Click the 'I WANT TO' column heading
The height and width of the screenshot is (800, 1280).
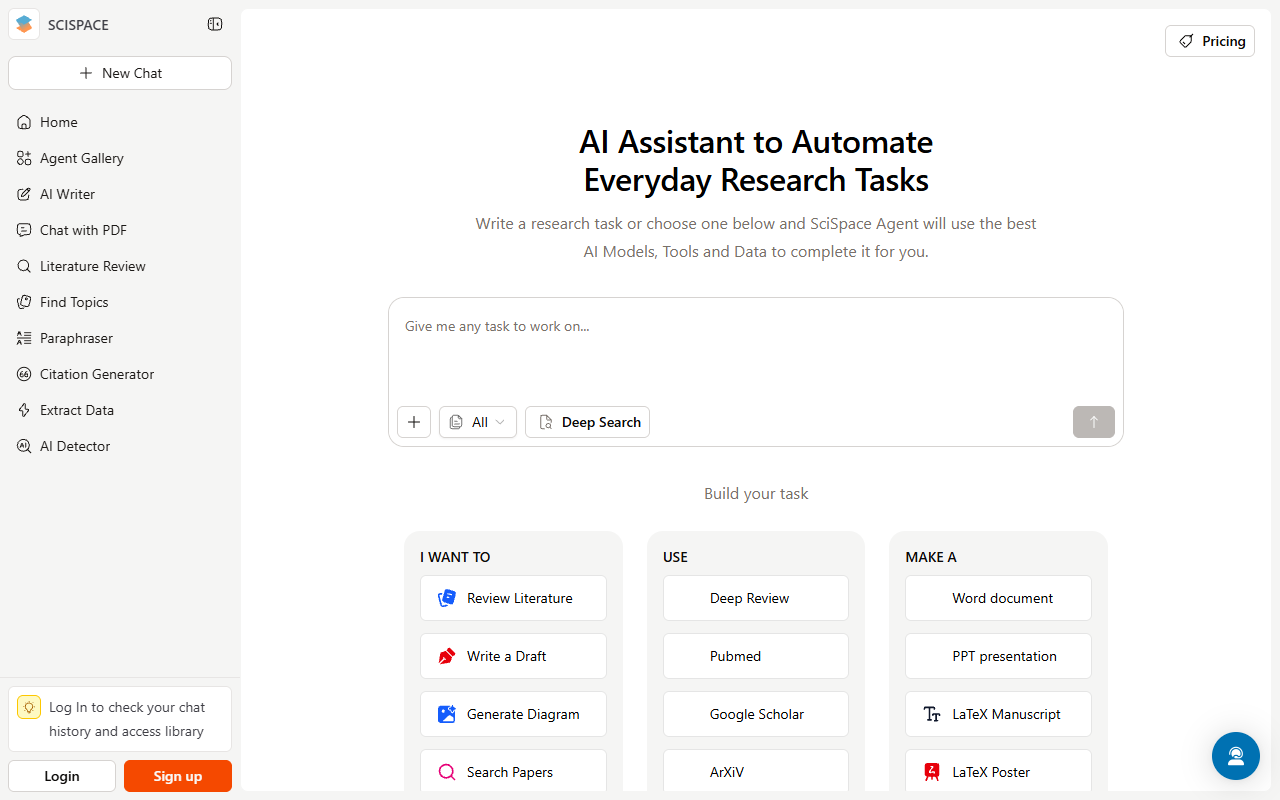point(455,557)
